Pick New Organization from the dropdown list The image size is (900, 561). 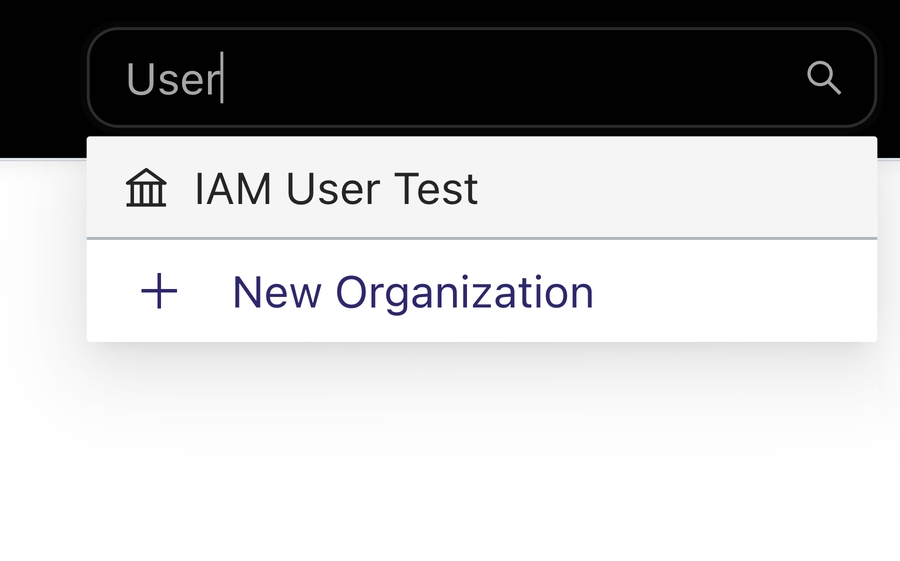(x=412, y=292)
